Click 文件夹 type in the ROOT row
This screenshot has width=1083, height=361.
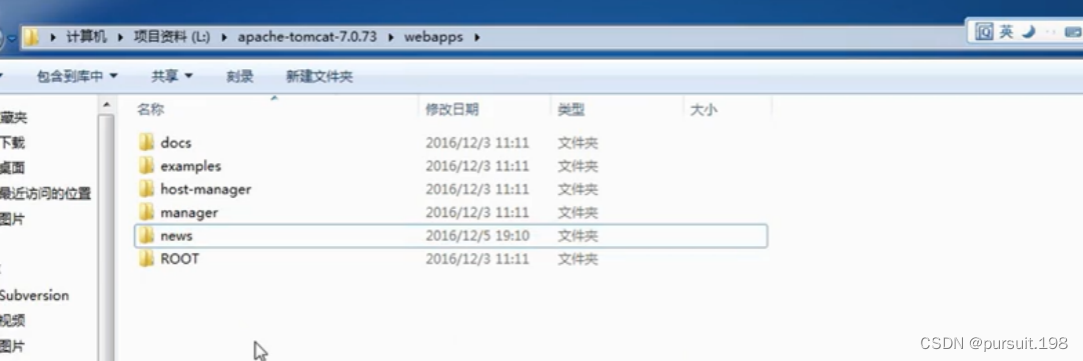577,260
